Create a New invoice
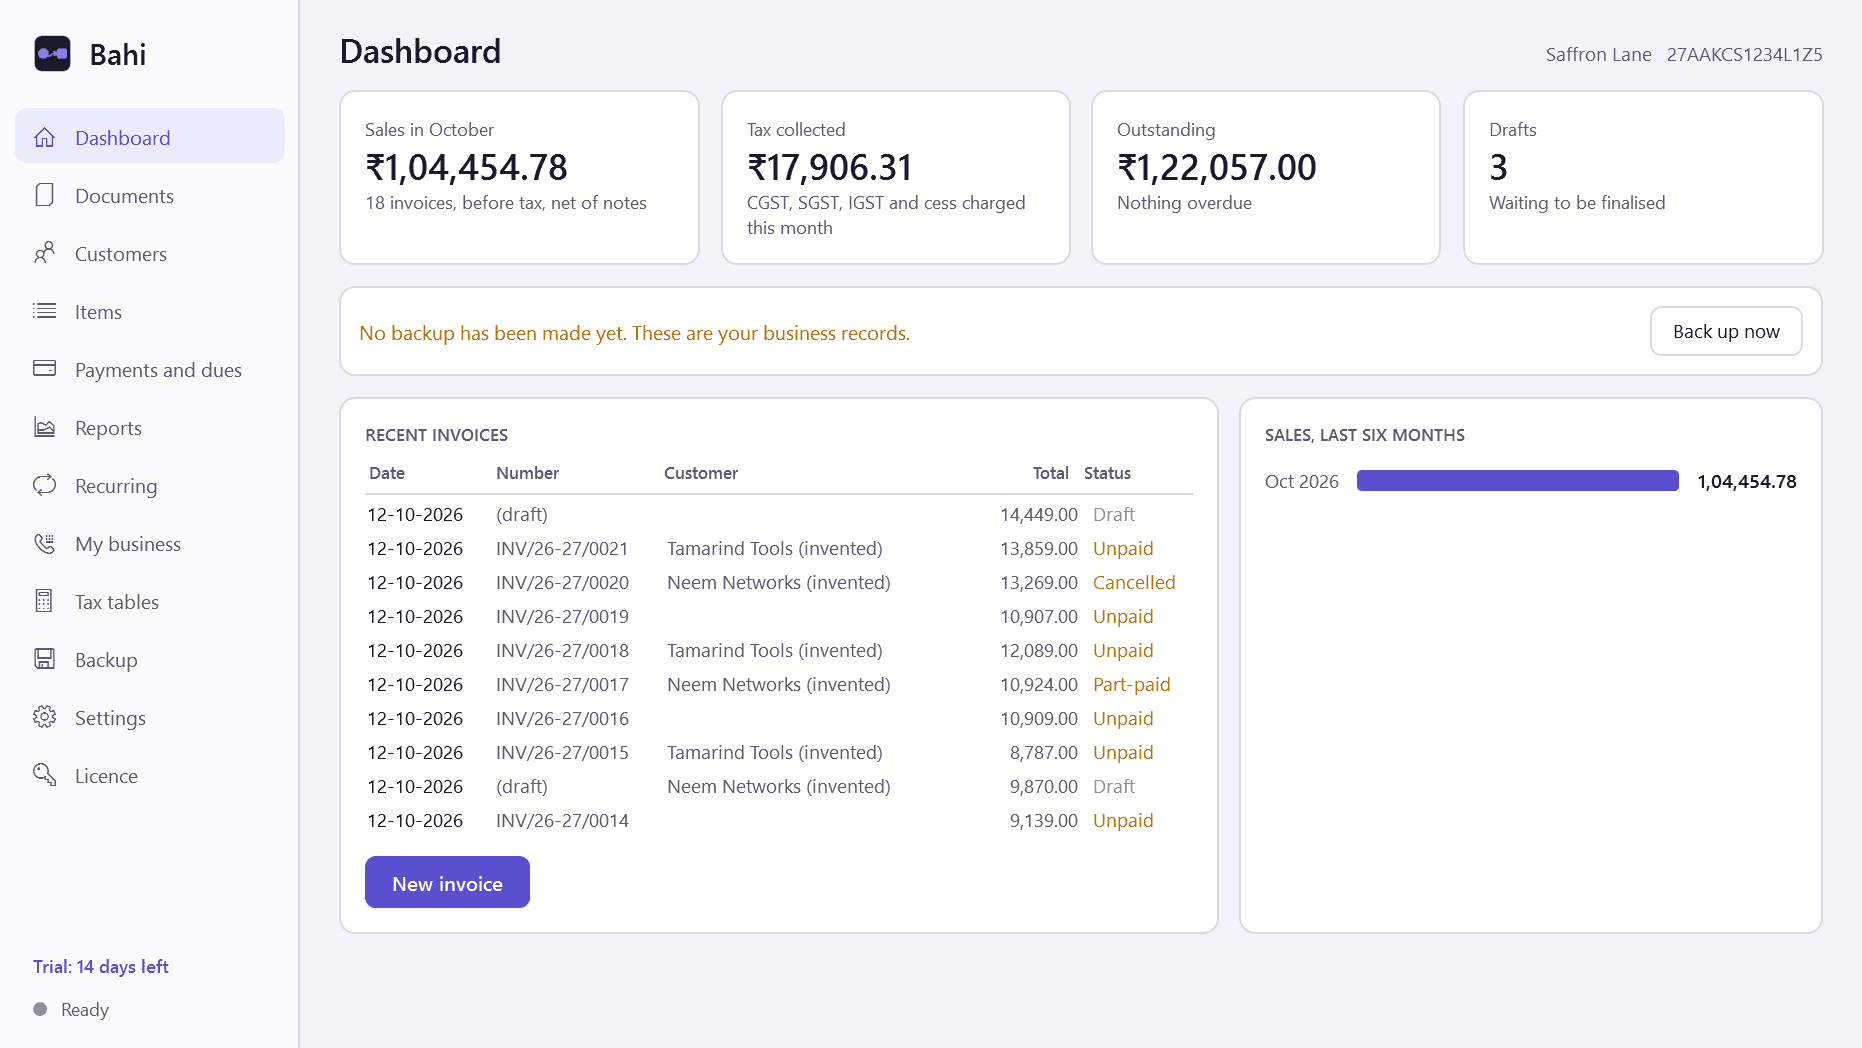The width and height of the screenshot is (1862, 1048). [x=447, y=882]
